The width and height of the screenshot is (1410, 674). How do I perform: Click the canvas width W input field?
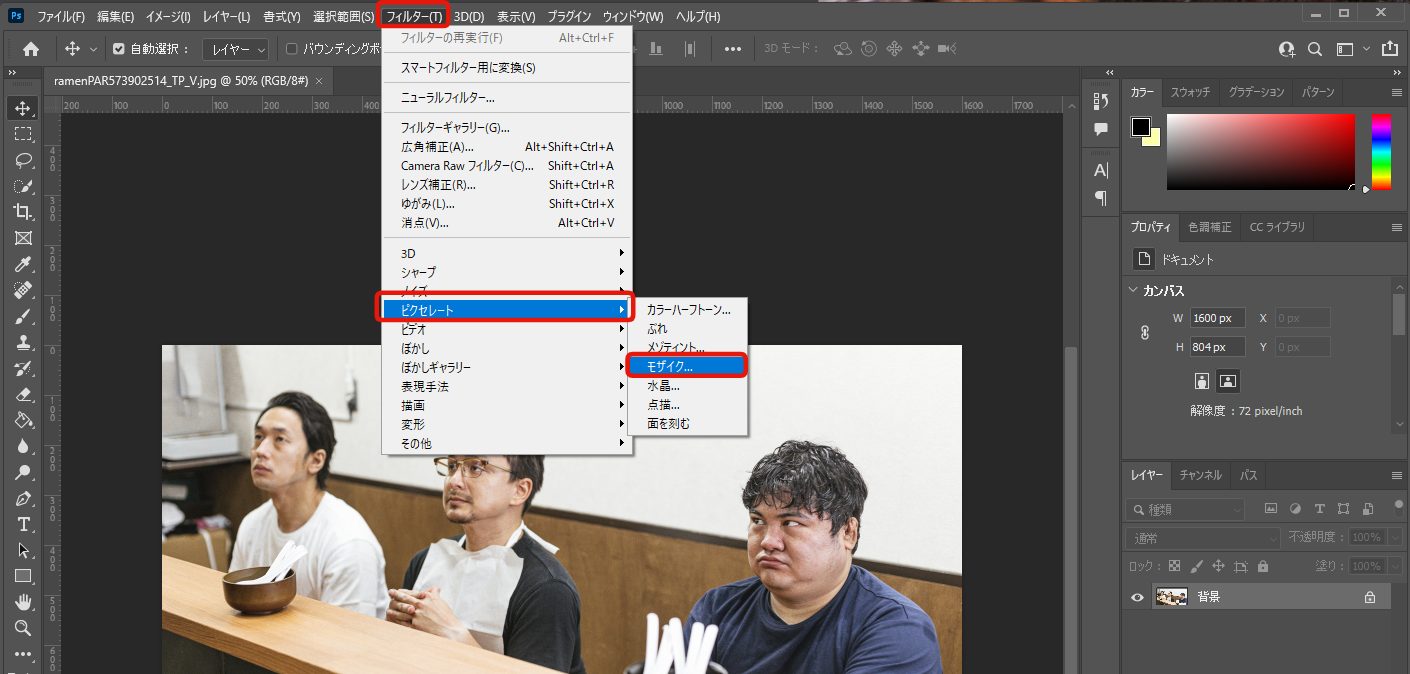pos(1218,318)
